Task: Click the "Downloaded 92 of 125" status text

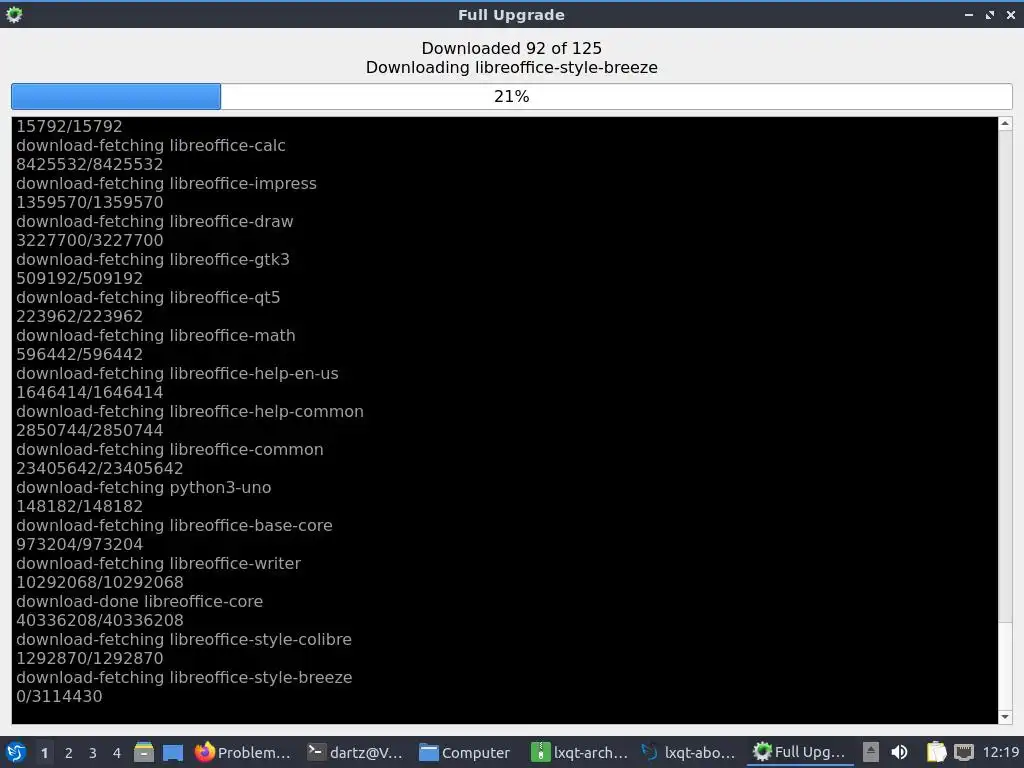Action: tap(511, 48)
